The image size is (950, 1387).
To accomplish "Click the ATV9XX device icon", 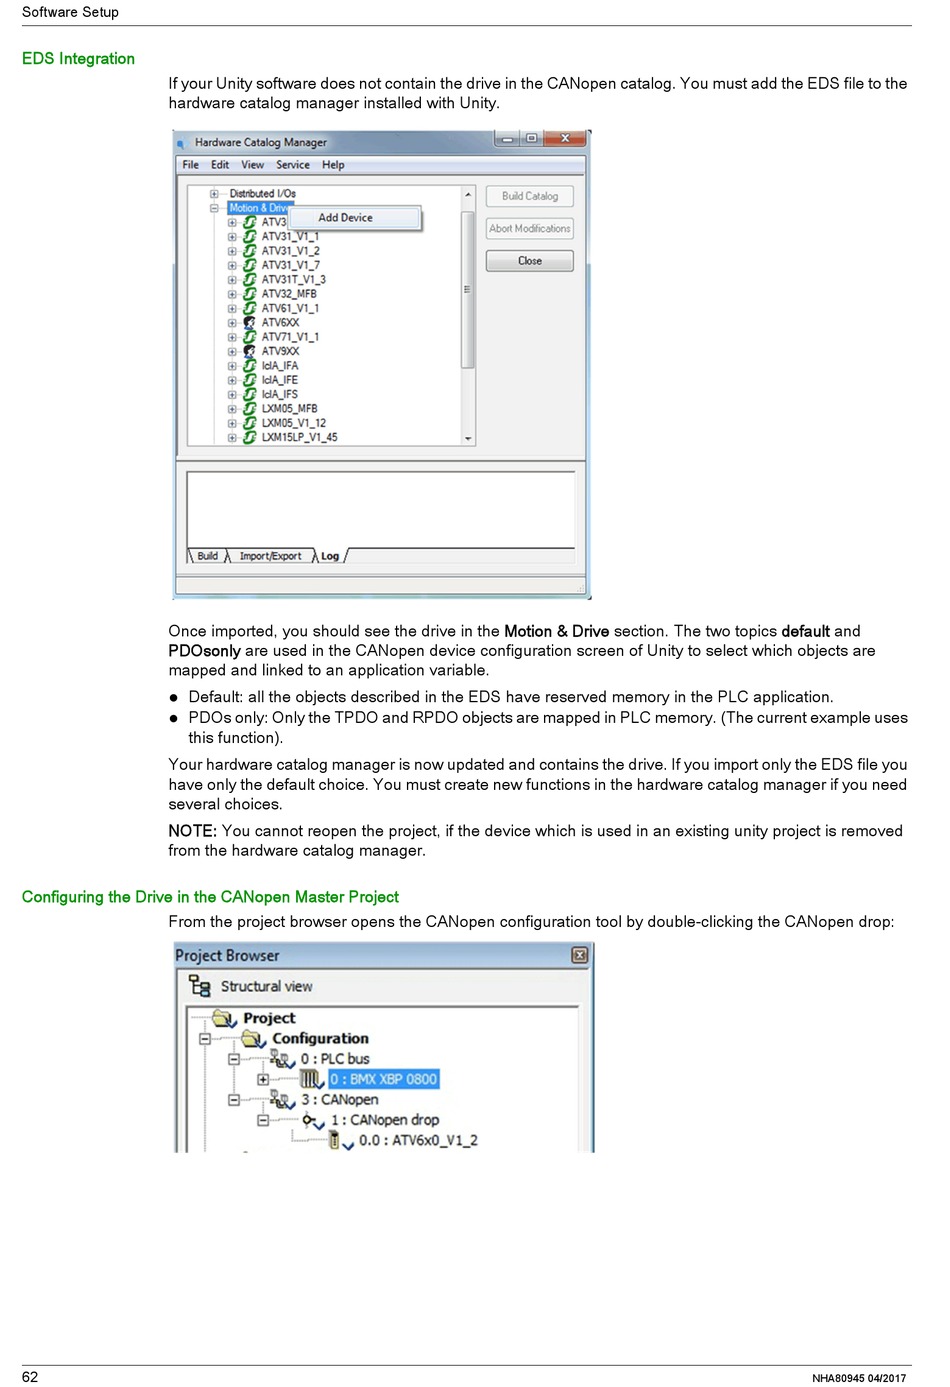I will (250, 351).
